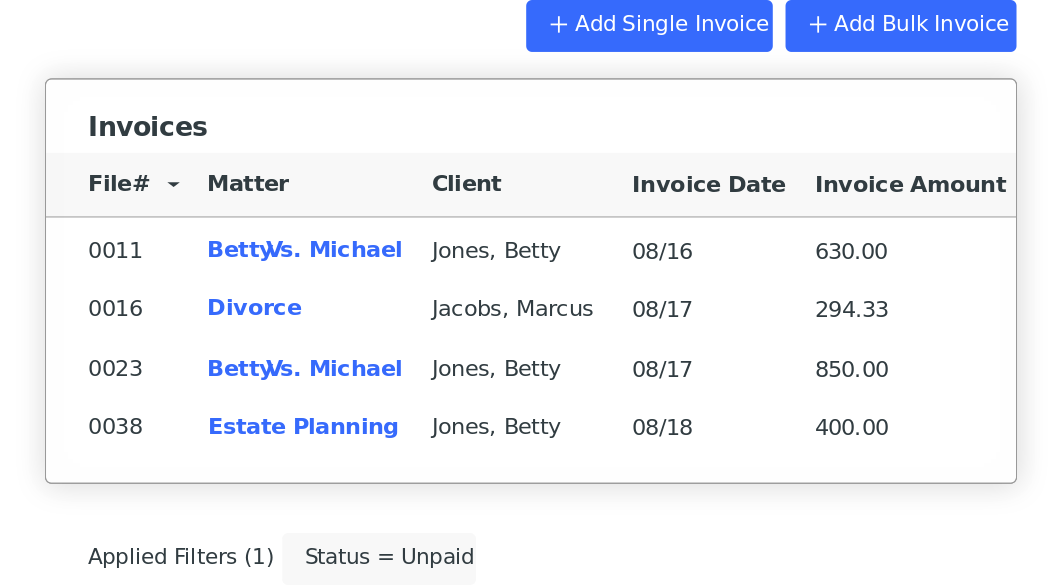The width and height of the screenshot is (1064, 585).
Task: Open the Estate Planning matter link
Action: [303, 427]
